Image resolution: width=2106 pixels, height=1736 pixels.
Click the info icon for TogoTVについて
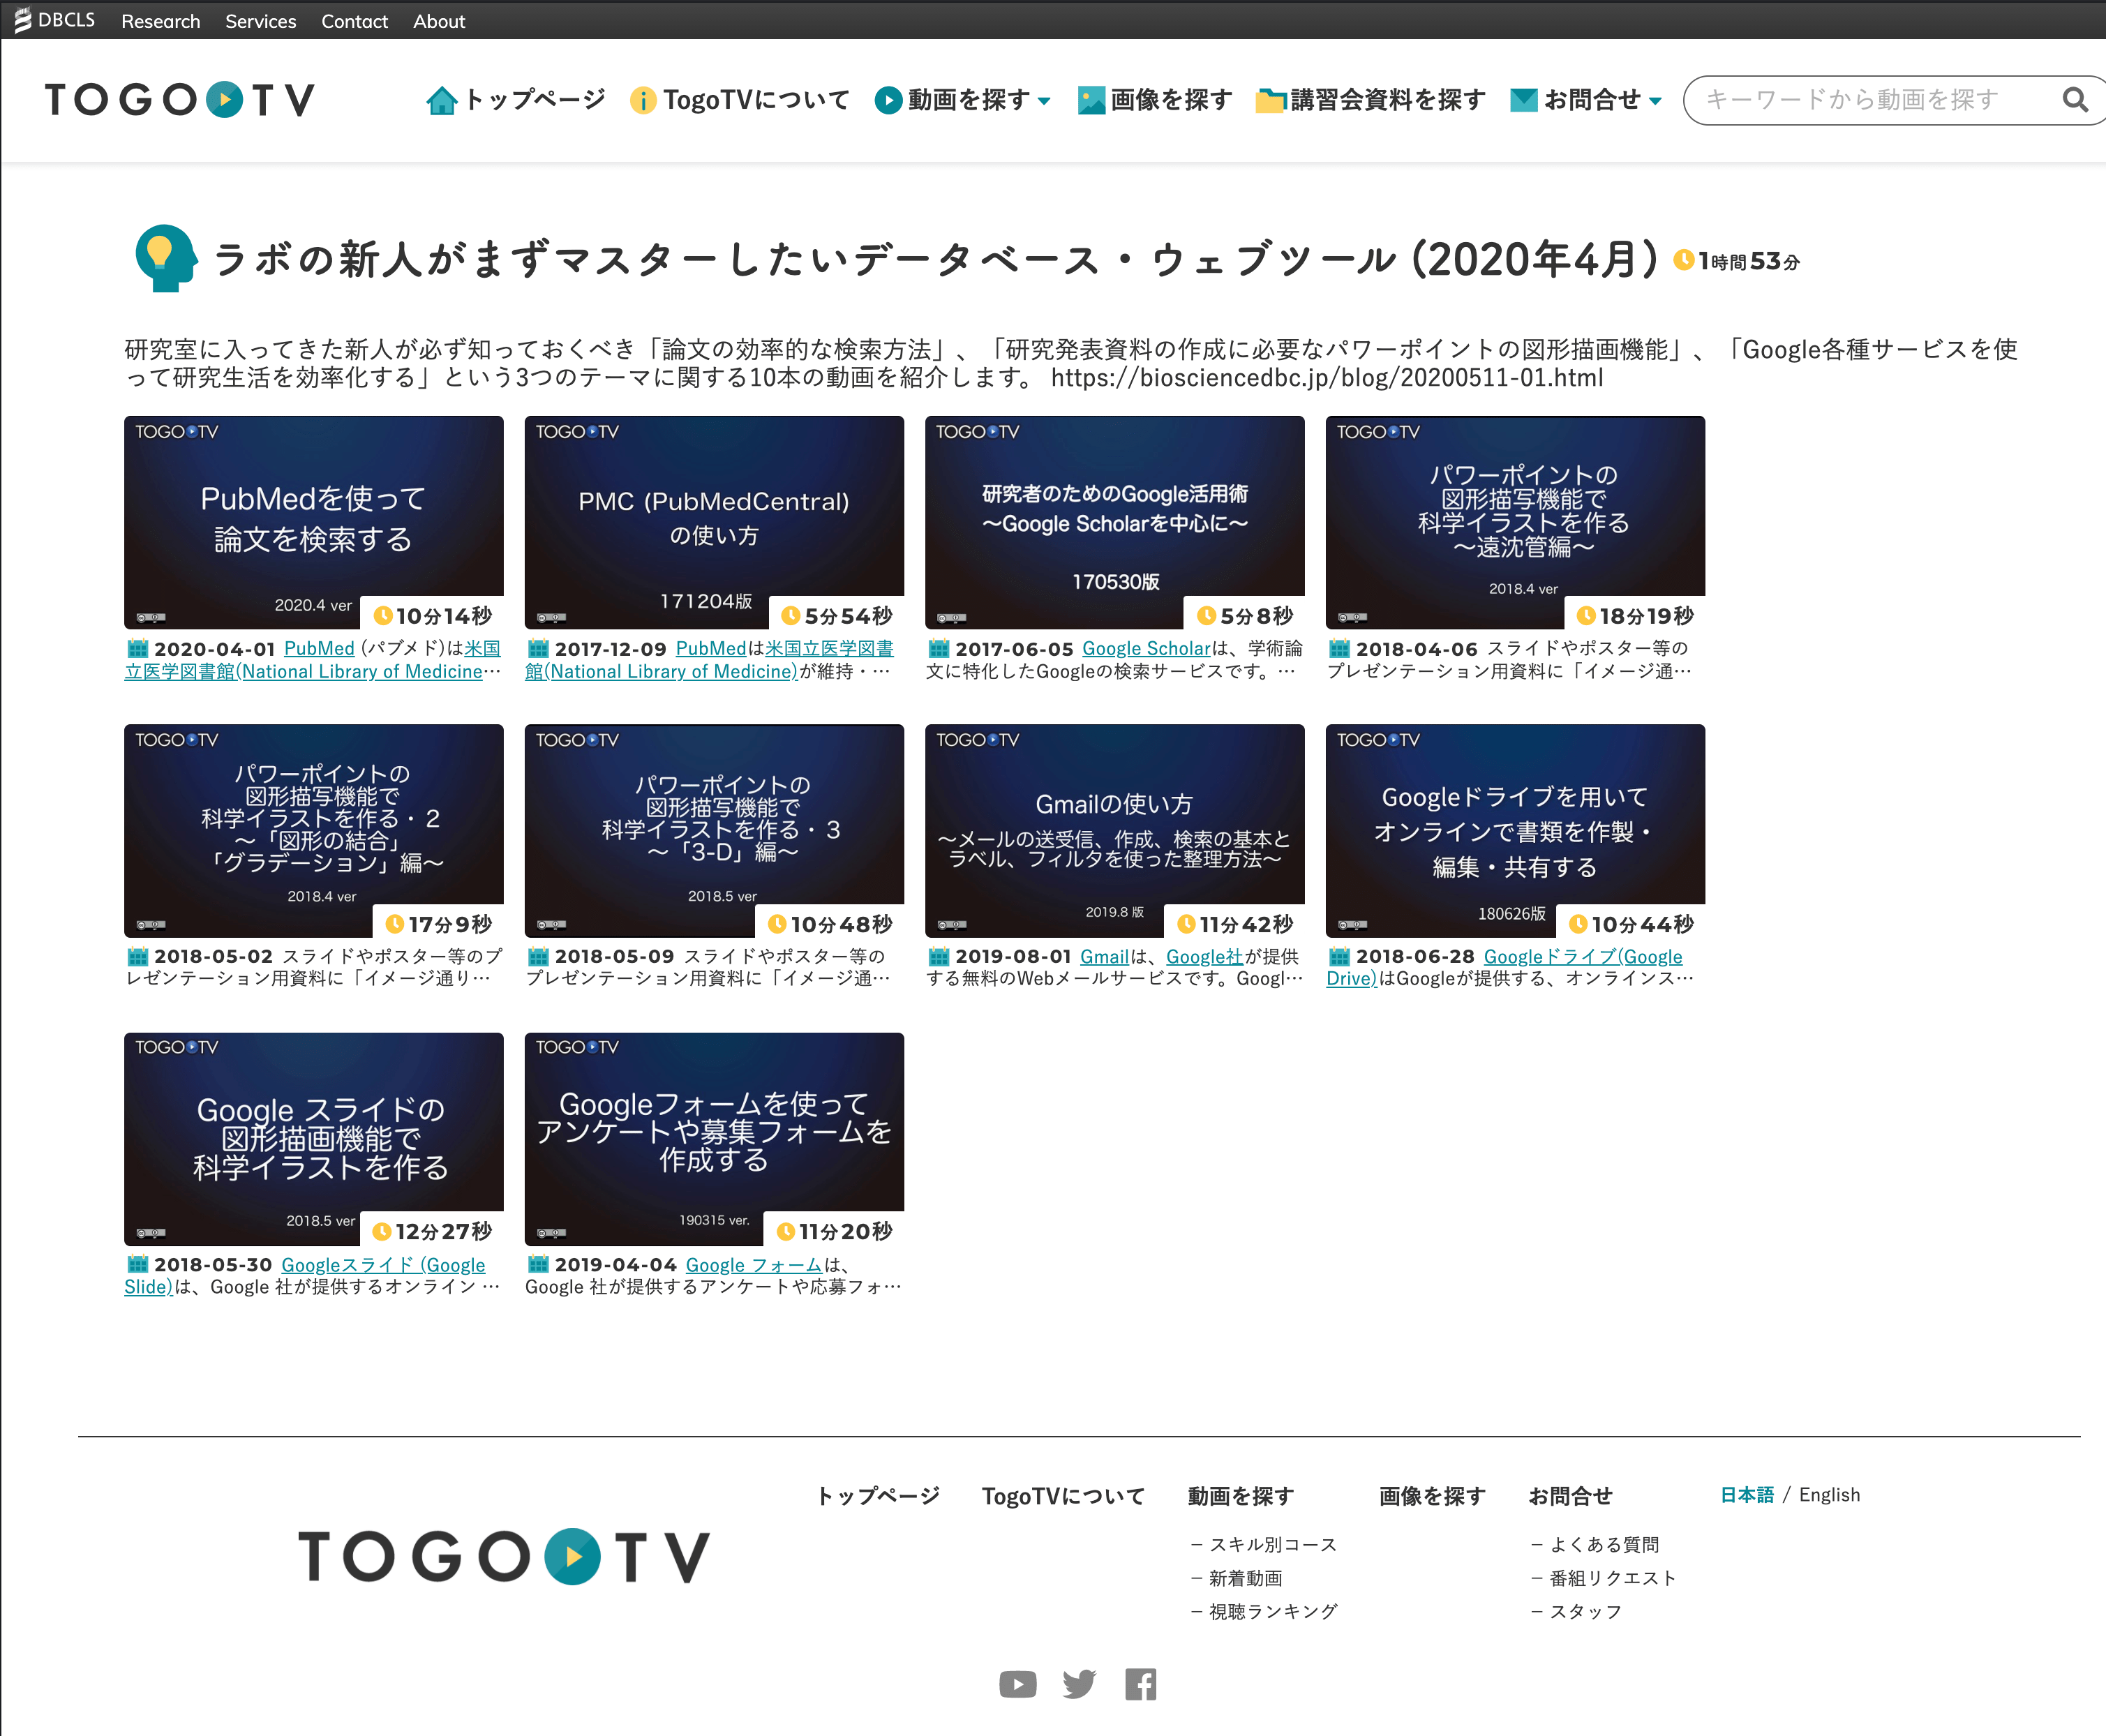pos(643,100)
